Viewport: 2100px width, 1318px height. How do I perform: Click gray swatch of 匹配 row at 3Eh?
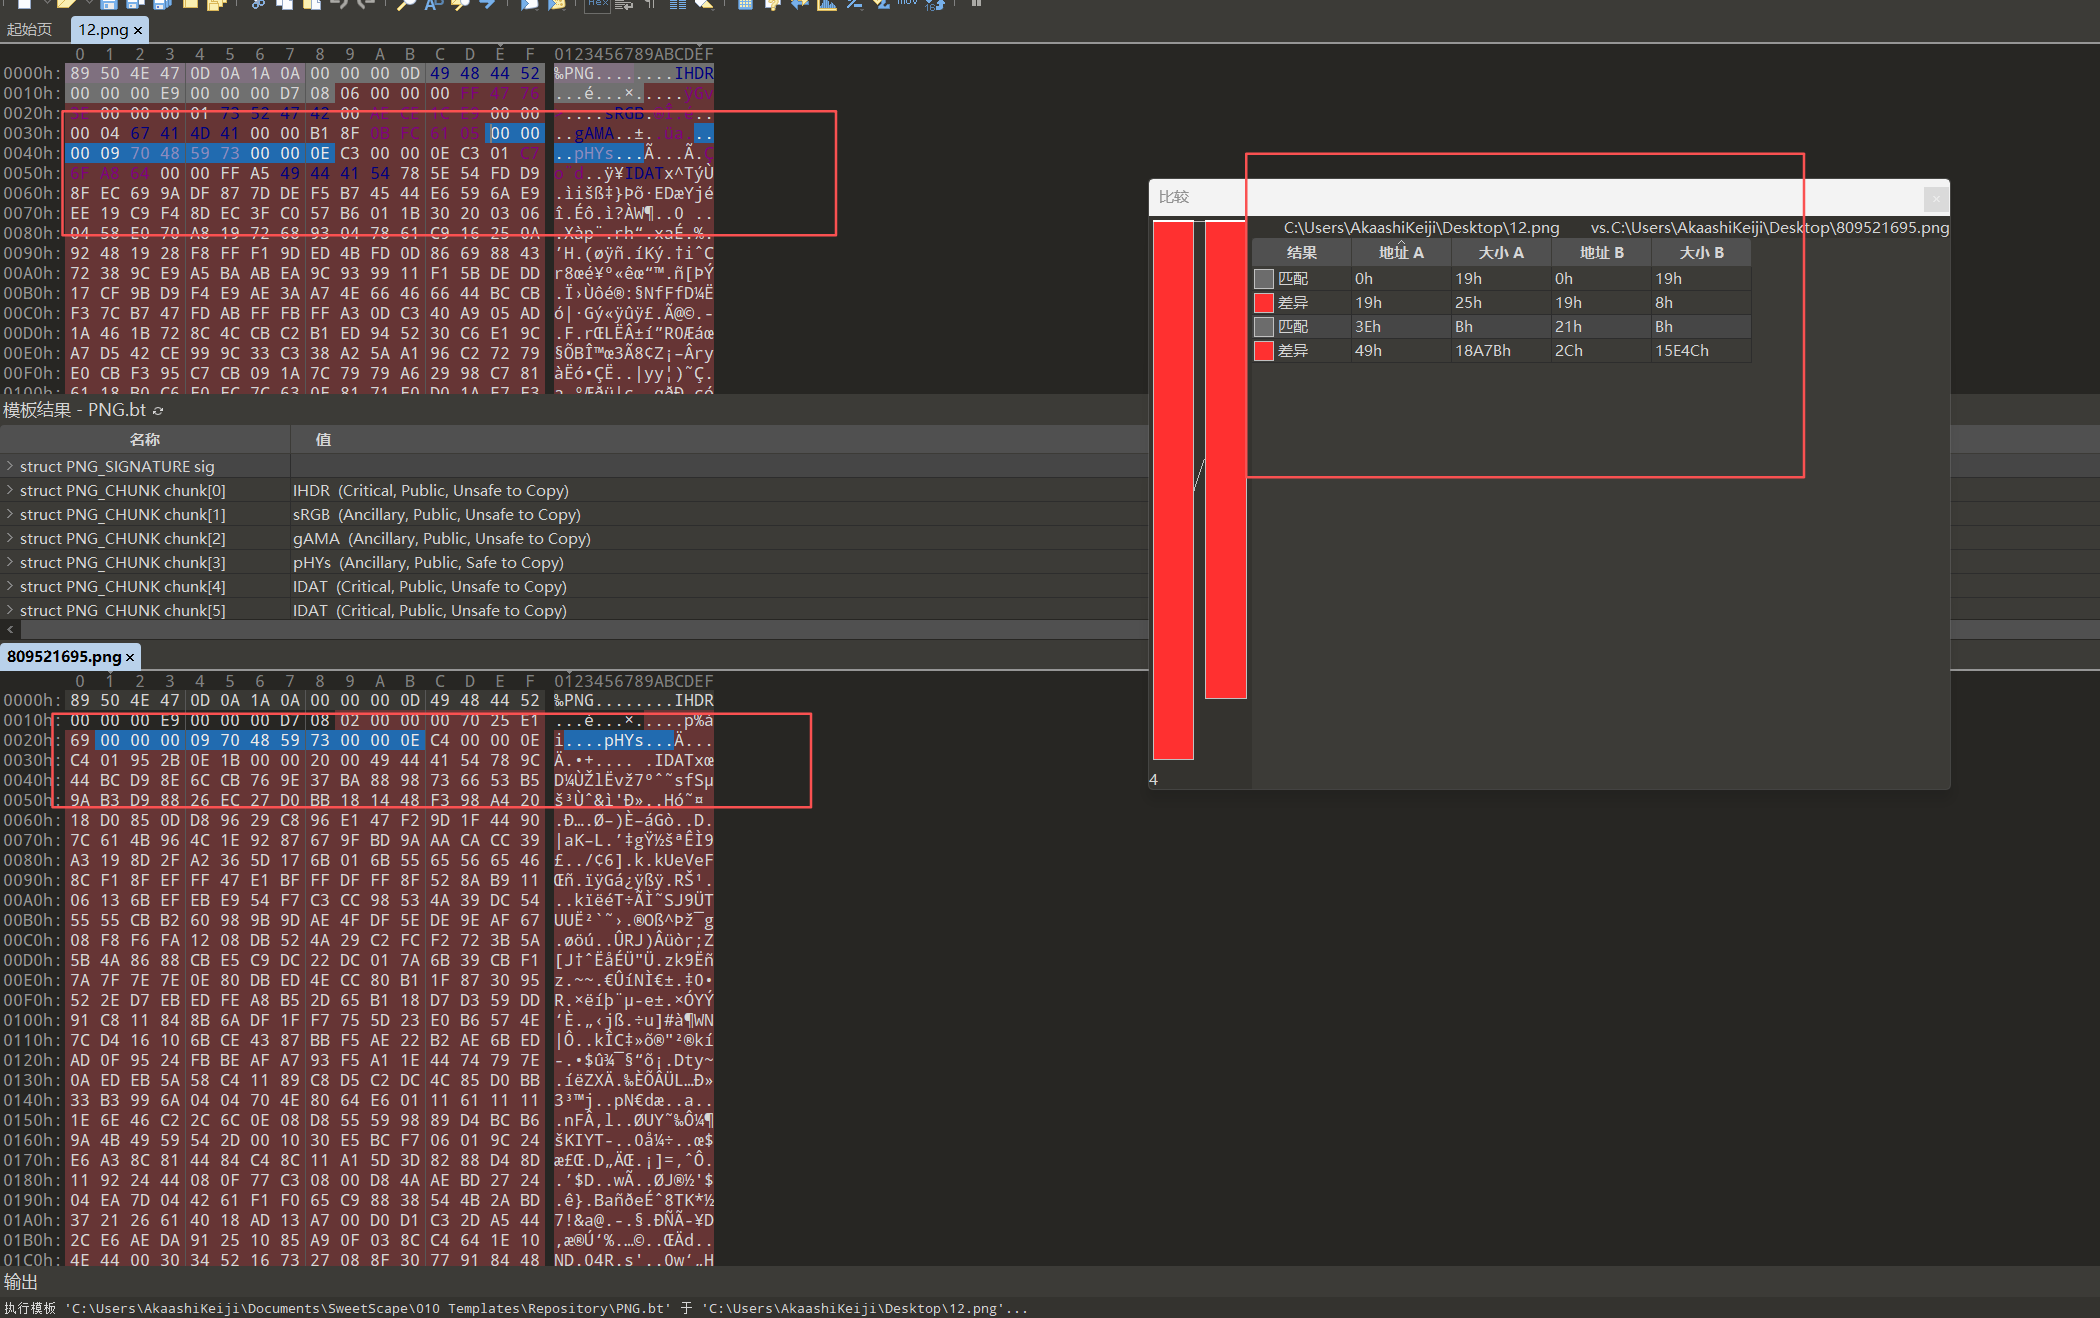pyautogui.click(x=1264, y=327)
